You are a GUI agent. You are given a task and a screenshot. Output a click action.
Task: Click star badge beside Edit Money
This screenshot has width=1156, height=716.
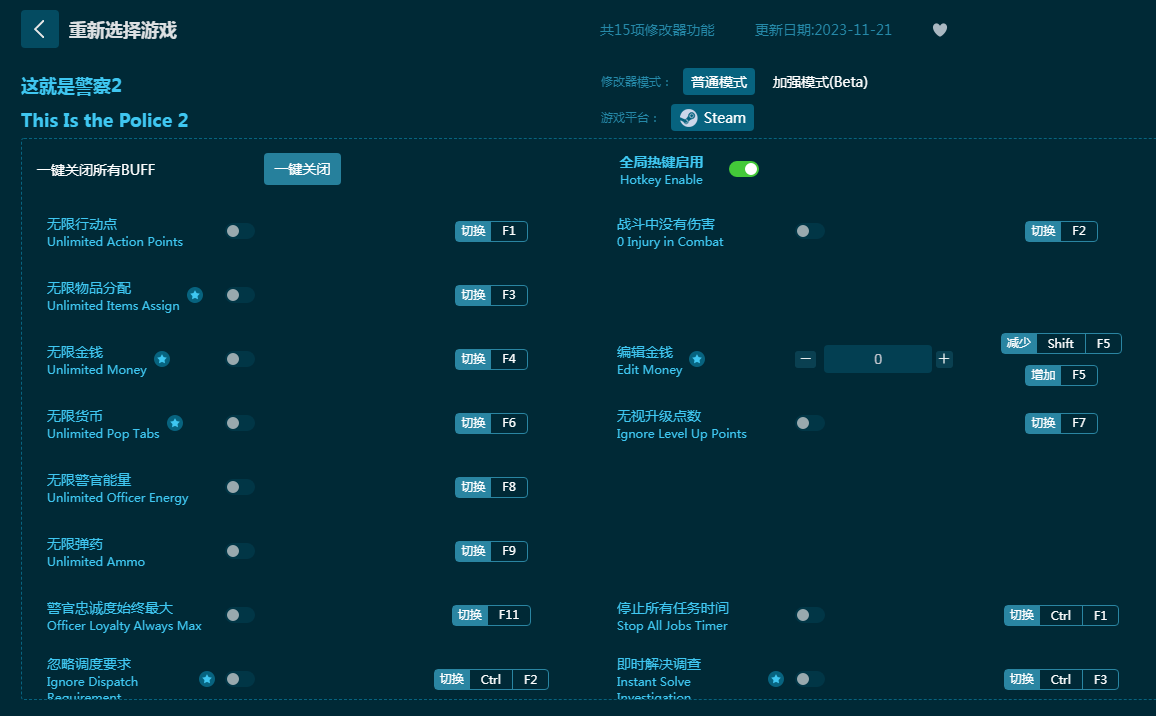pos(697,359)
